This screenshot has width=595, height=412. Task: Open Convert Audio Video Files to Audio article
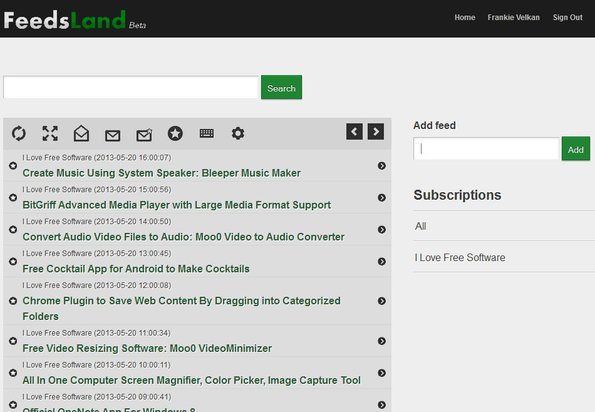click(183, 237)
